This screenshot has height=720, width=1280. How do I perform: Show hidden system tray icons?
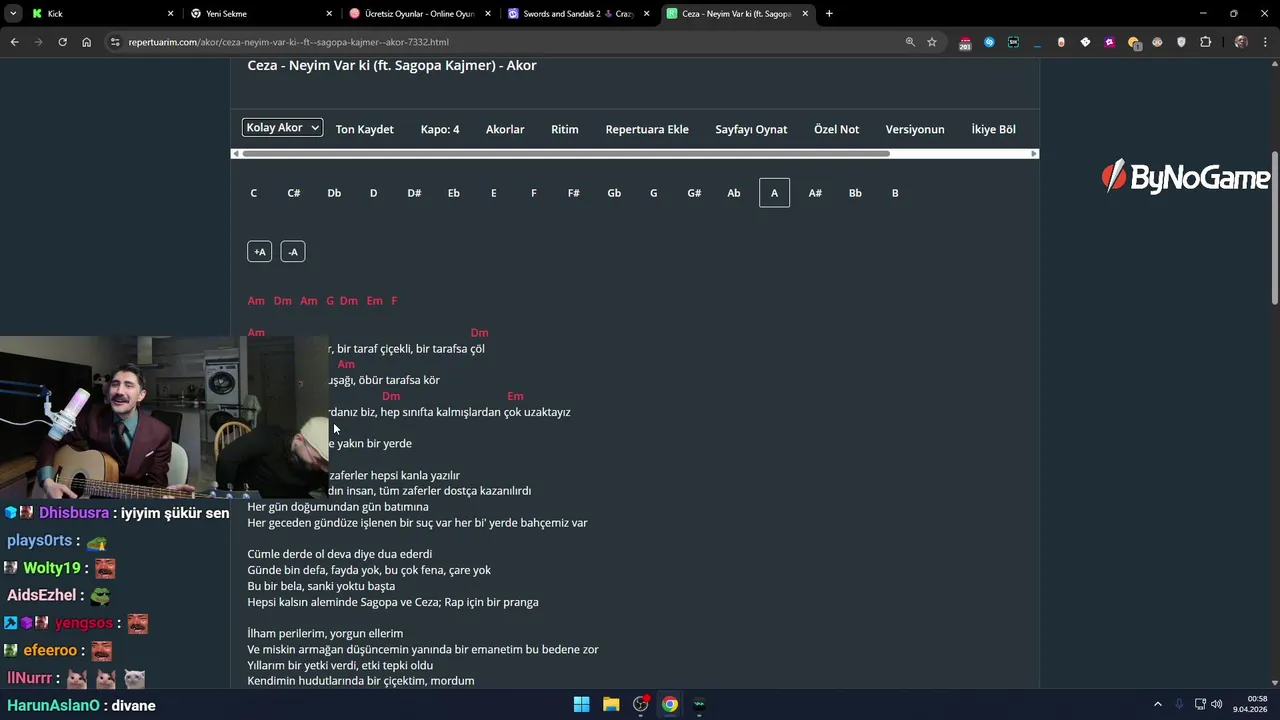tap(1158, 704)
